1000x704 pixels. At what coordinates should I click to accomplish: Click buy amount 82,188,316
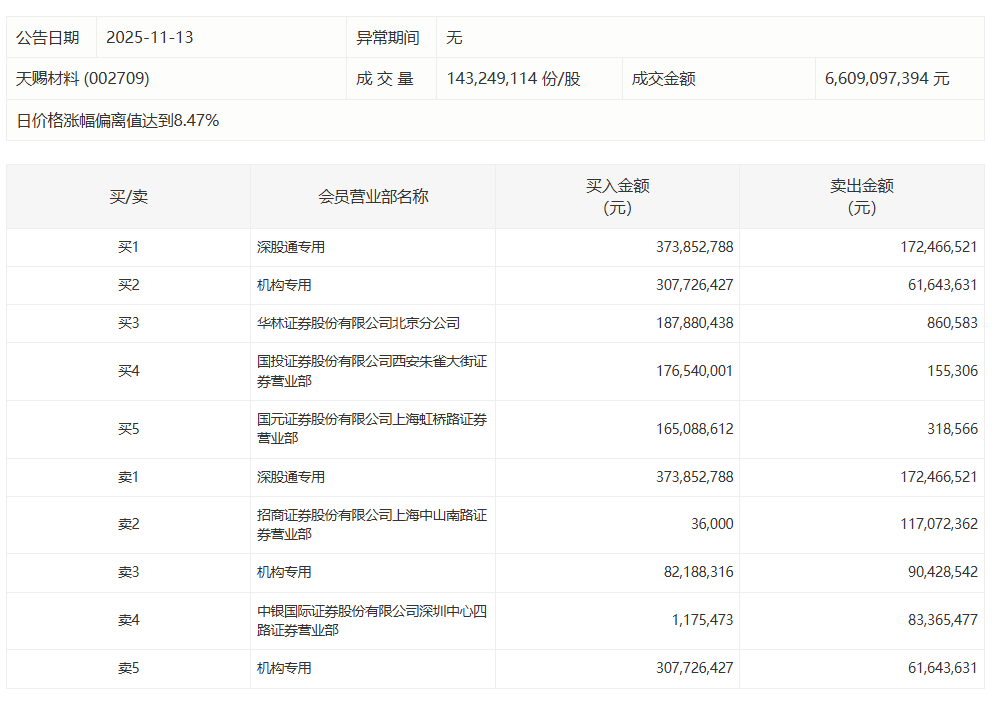(698, 571)
